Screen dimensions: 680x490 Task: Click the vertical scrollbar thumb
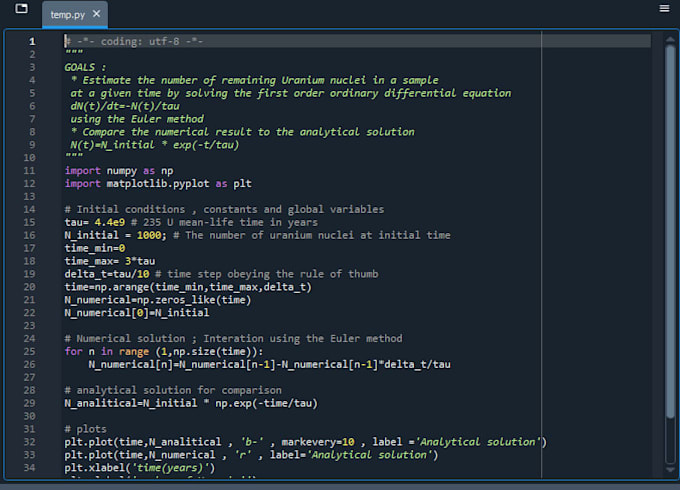[670, 232]
